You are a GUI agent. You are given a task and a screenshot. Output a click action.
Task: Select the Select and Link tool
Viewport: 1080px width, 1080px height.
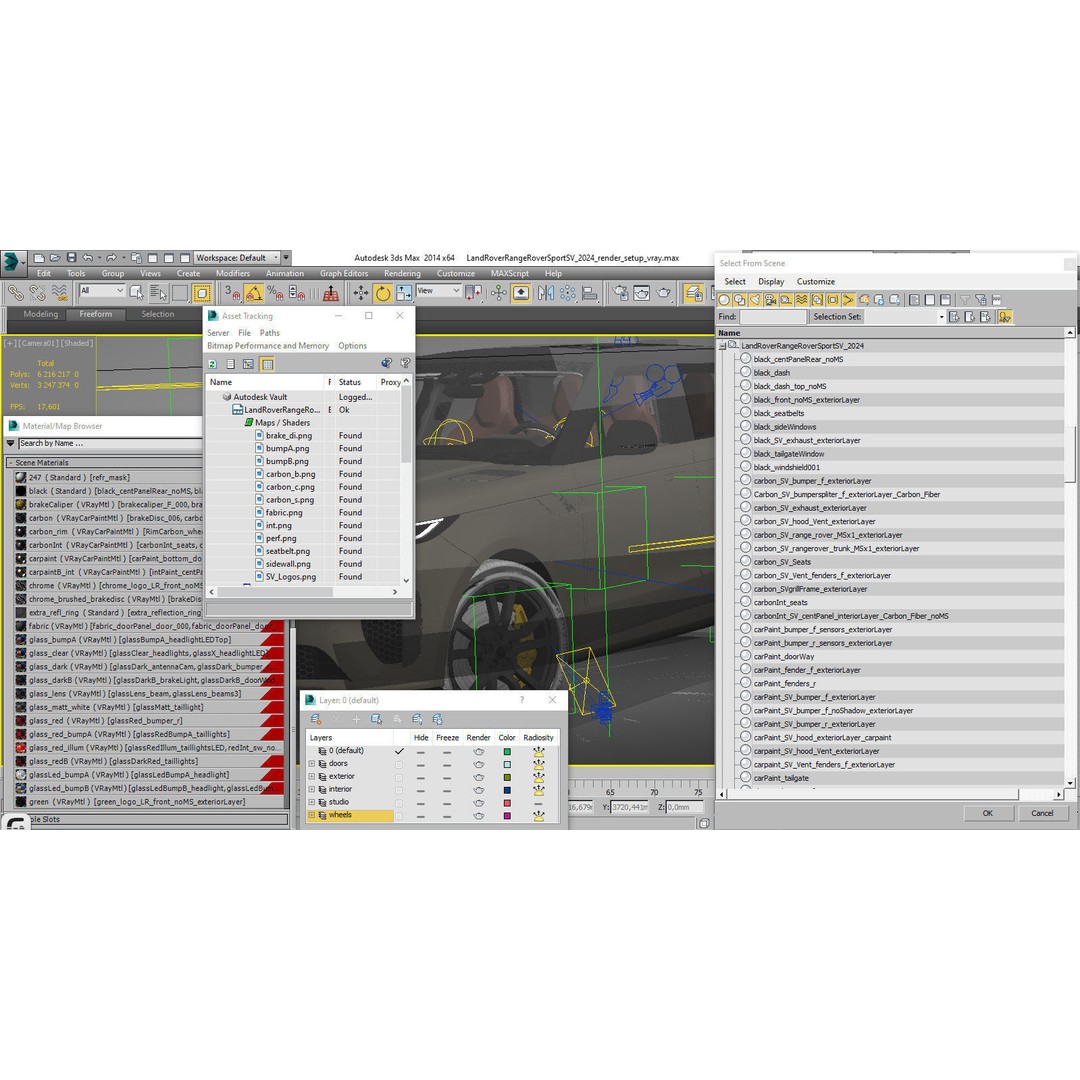(x=15, y=293)
